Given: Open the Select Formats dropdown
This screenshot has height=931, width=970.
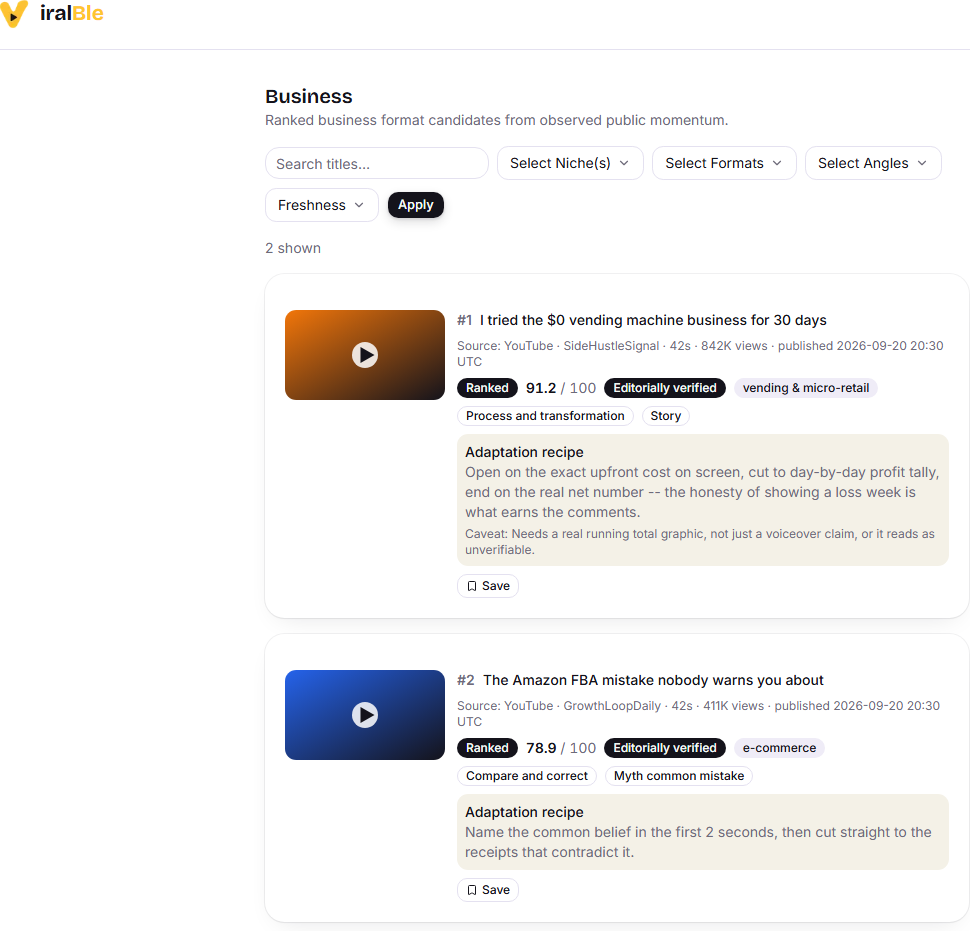Looking at the screenshot, I should pos(724,163).
